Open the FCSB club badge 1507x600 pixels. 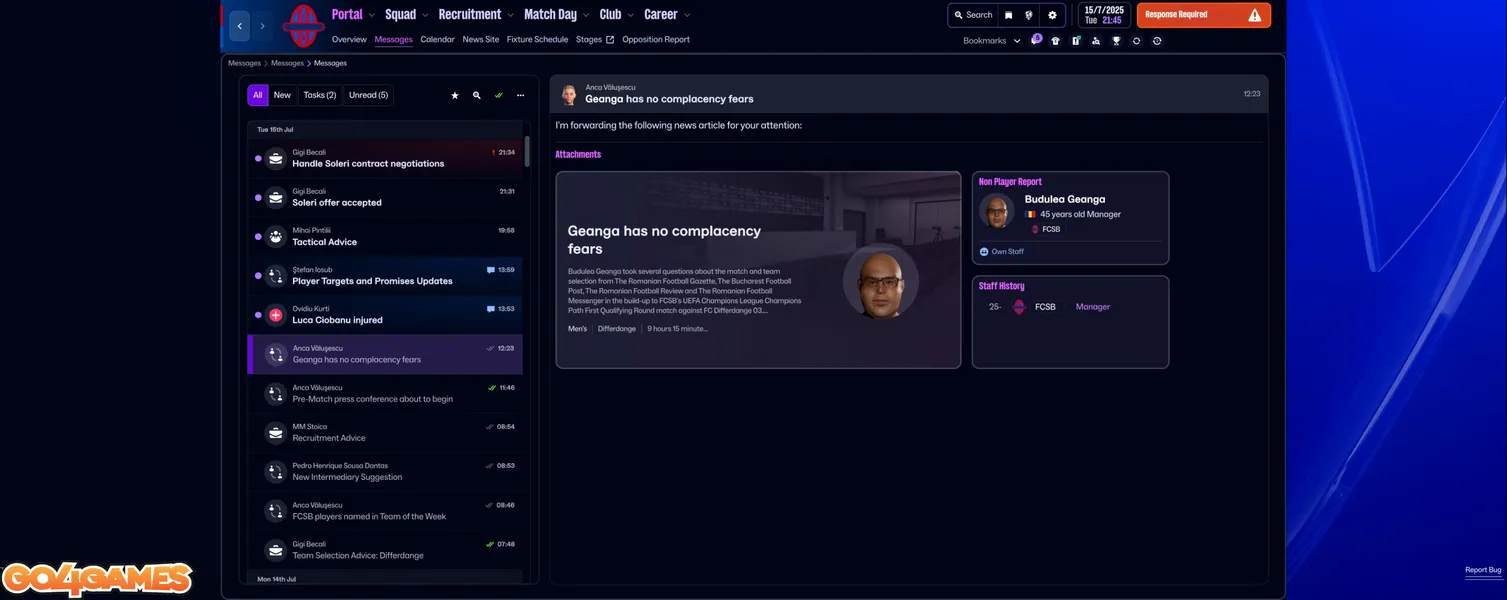pyautogui.click(x=302, y=26)
